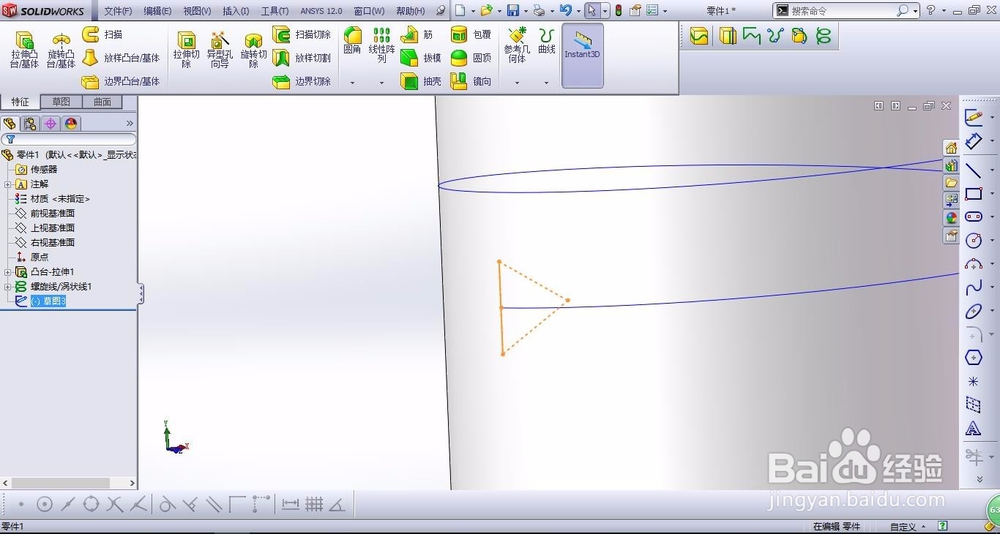Viewport: 1000px width, 534px height.
Task: Click the Linear Pattern tool (线性阵列)
Action: 381,45
